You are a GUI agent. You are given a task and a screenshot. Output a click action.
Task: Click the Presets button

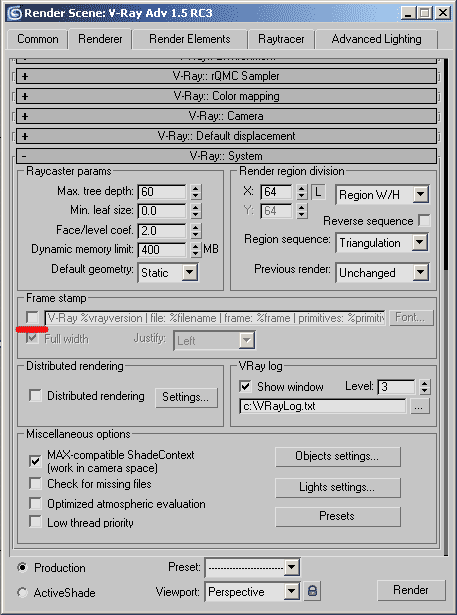(x=337, y=516)
